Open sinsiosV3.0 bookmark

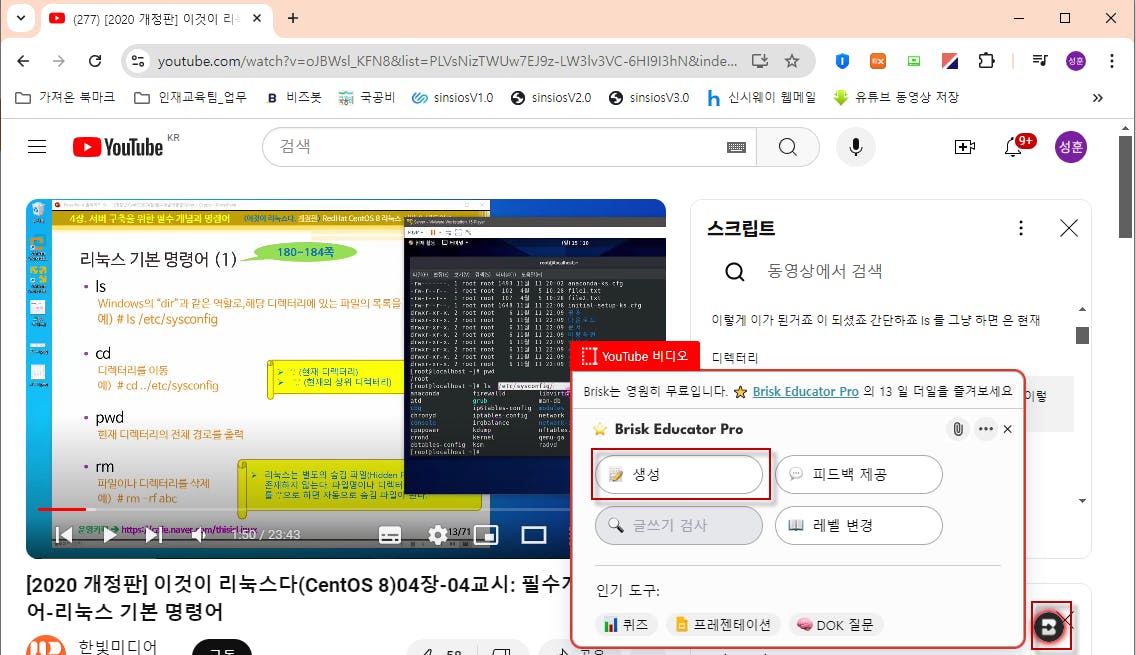648,97
